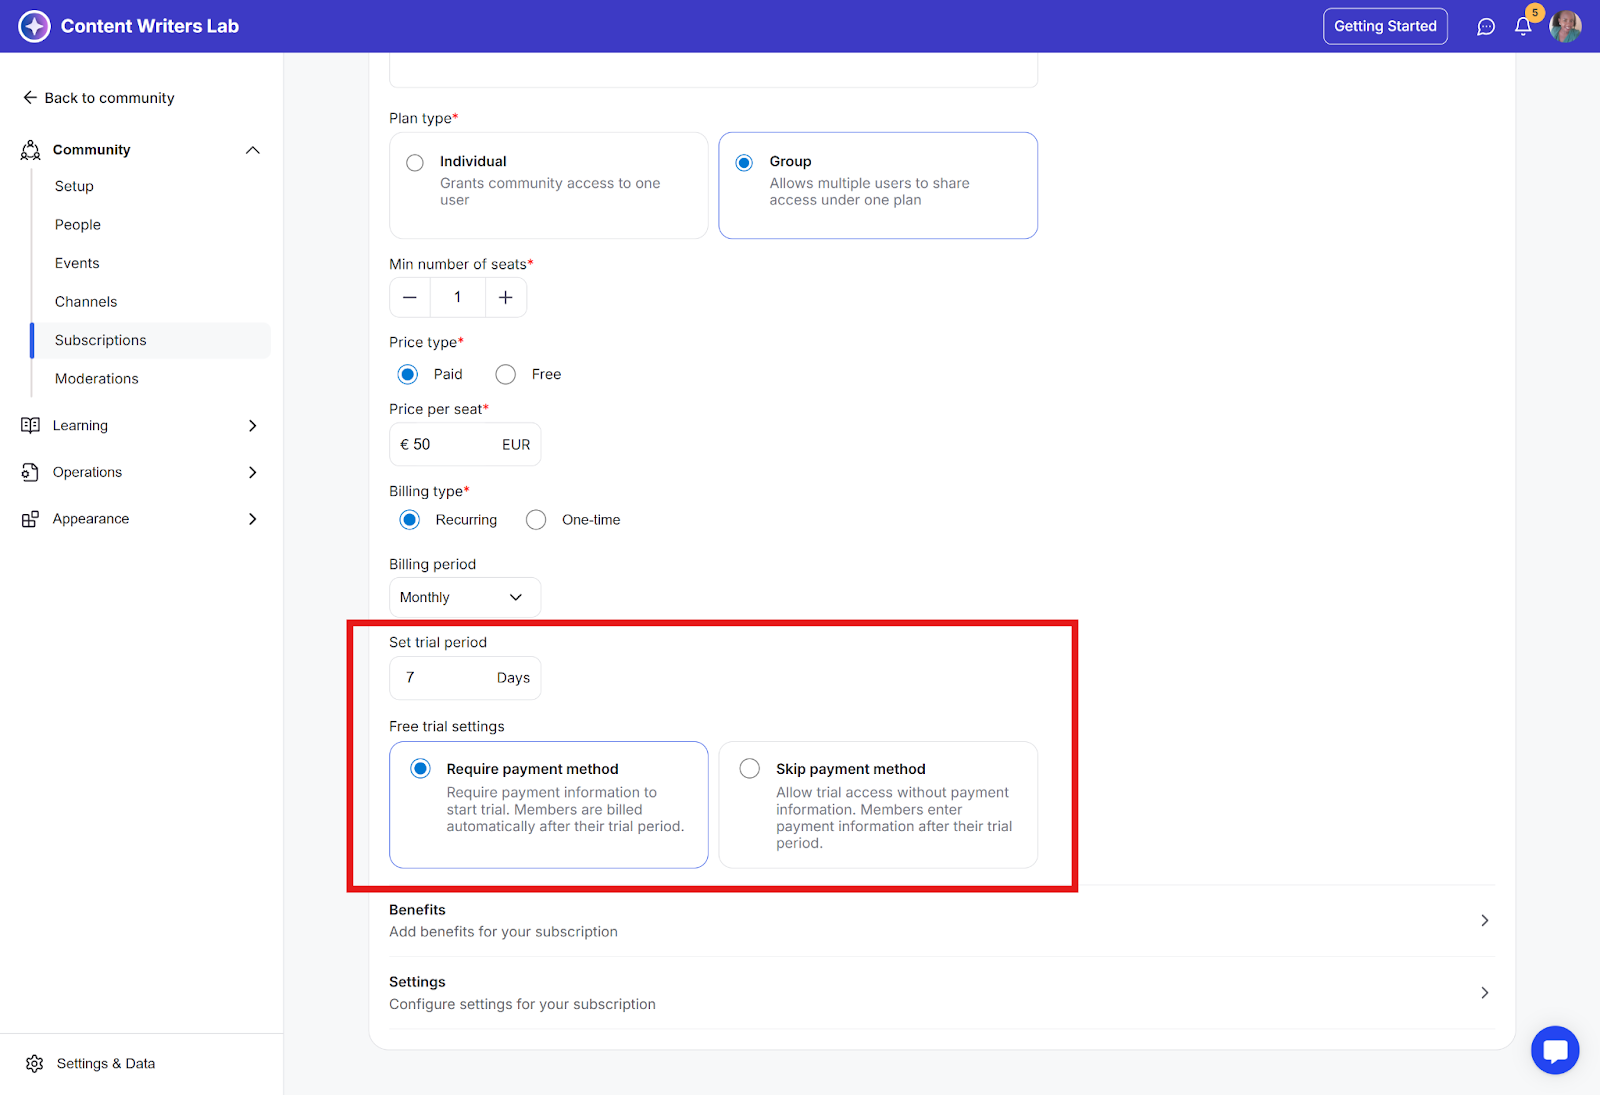Expand the Appearance sidebar section

[x=253, y=519]
